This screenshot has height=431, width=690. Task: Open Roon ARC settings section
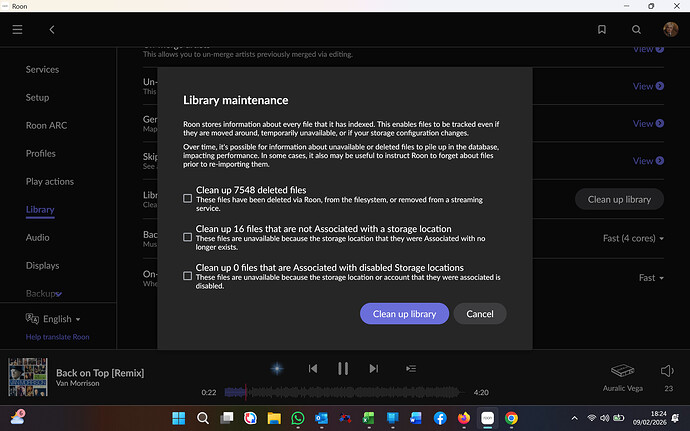(x=46, y=126)
